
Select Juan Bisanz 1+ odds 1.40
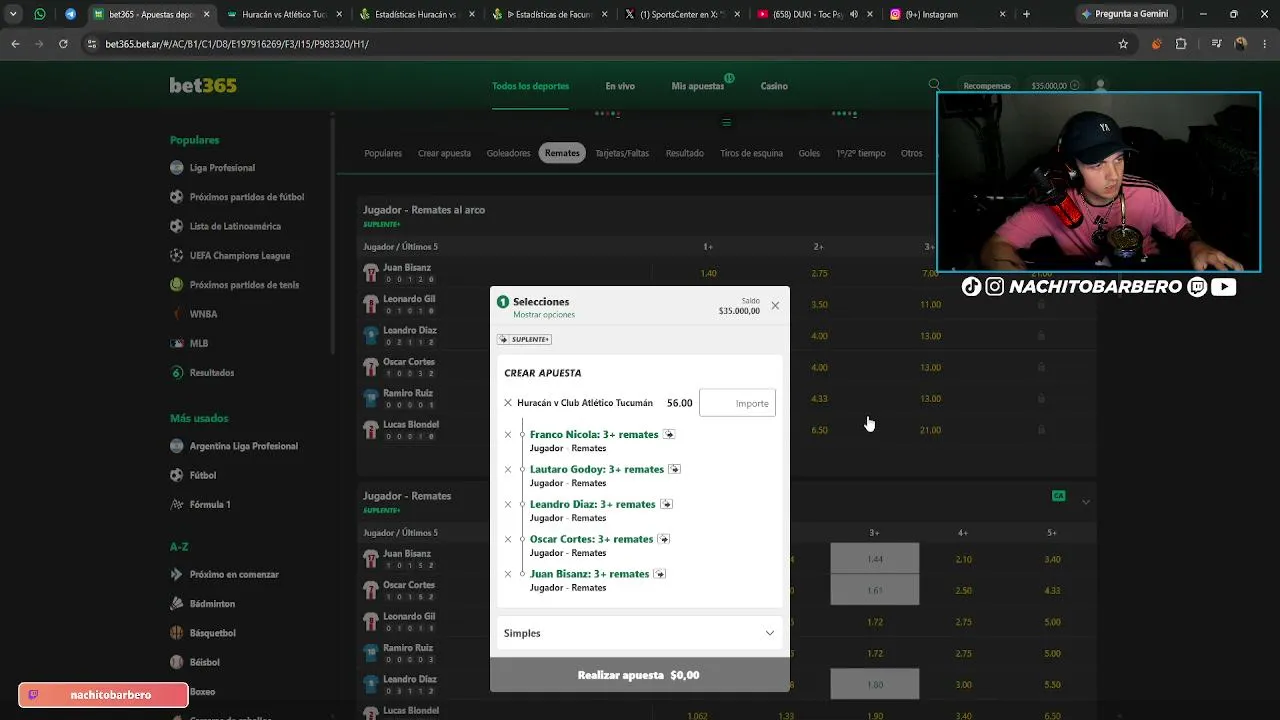point(708,273)
